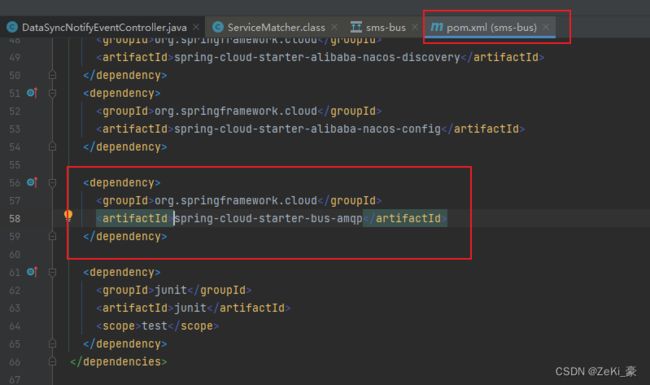The width and height of the screenshot is (650, 385).
Task: Click the fold end marker on line 65
Action: point(52,344)
